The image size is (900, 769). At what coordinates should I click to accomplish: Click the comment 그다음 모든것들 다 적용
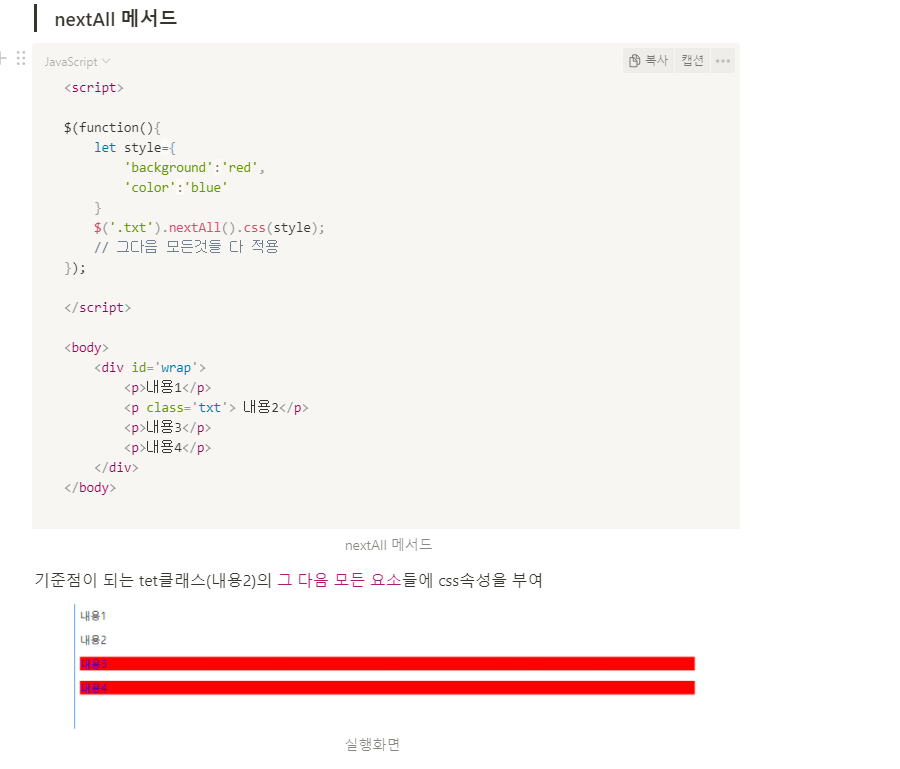(x=186, y=247)
